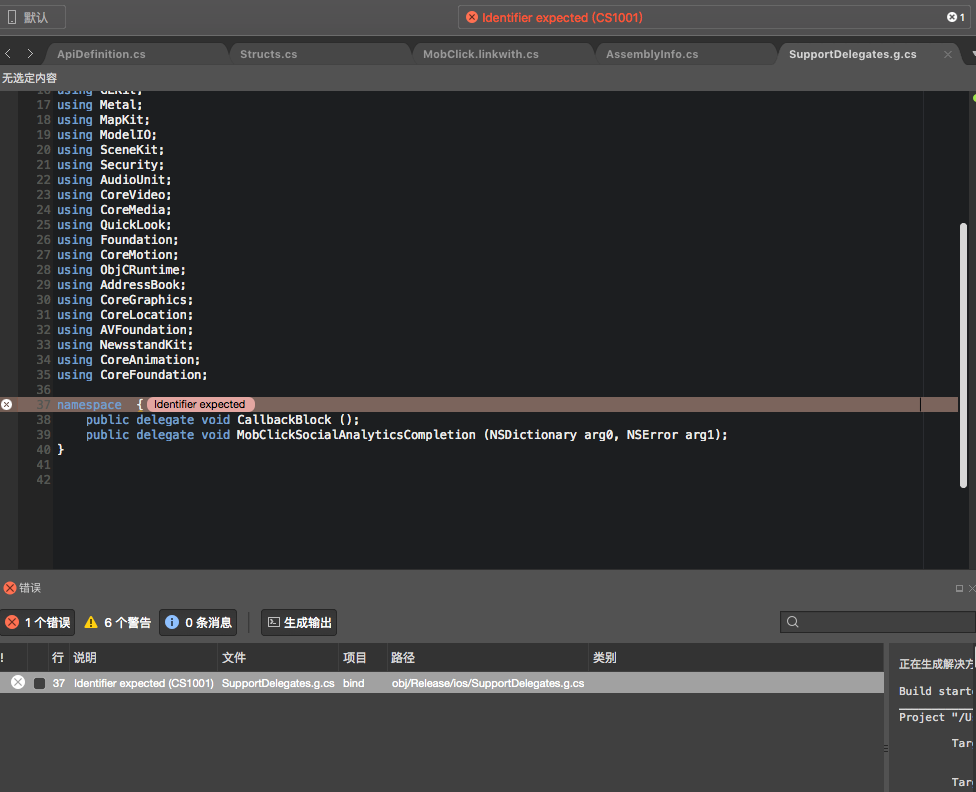Viewport: 976px width, 792px height.
Task: Click the error description 'Identifier expected (CS1001)'
Action: tap(144, 683)
